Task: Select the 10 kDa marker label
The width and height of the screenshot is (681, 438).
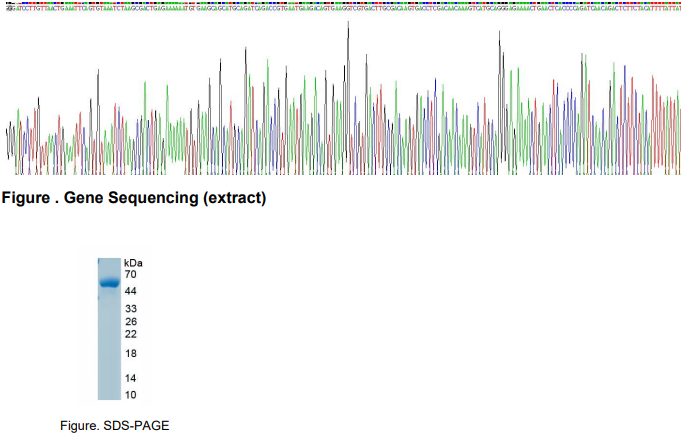Action: (131, 395)
